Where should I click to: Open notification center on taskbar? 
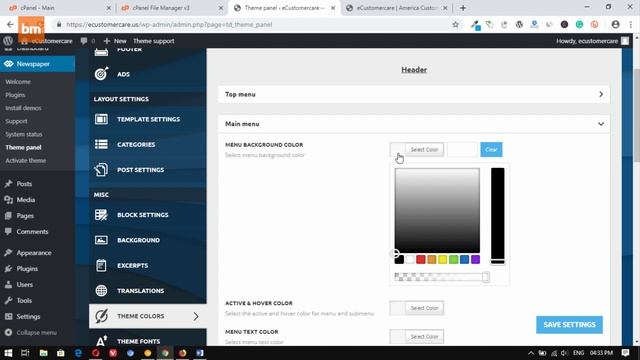[x=625, y=353]
